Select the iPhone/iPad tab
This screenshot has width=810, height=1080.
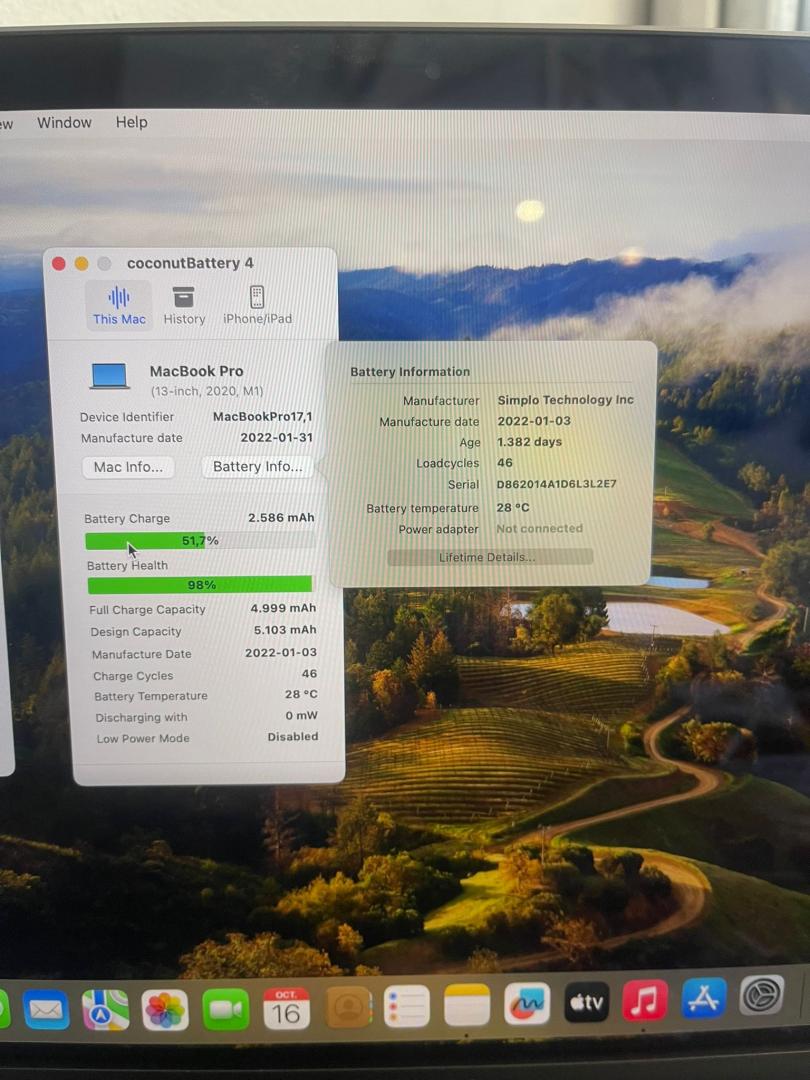257,305
